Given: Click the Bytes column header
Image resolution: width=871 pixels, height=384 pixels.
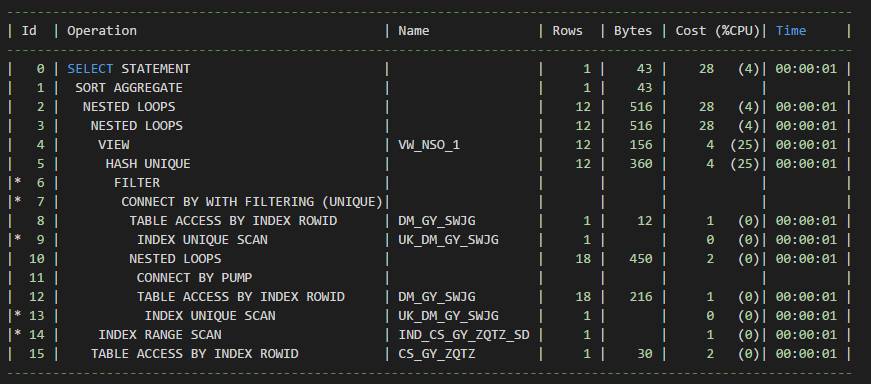Looking at the screenshot, I should coord(633,31).
